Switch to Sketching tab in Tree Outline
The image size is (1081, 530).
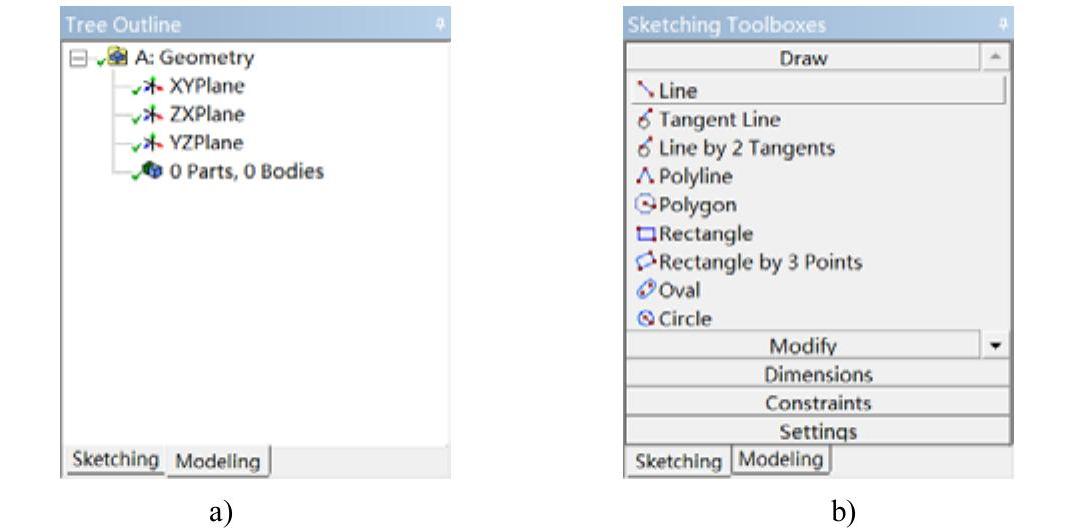tap(112, 460)
